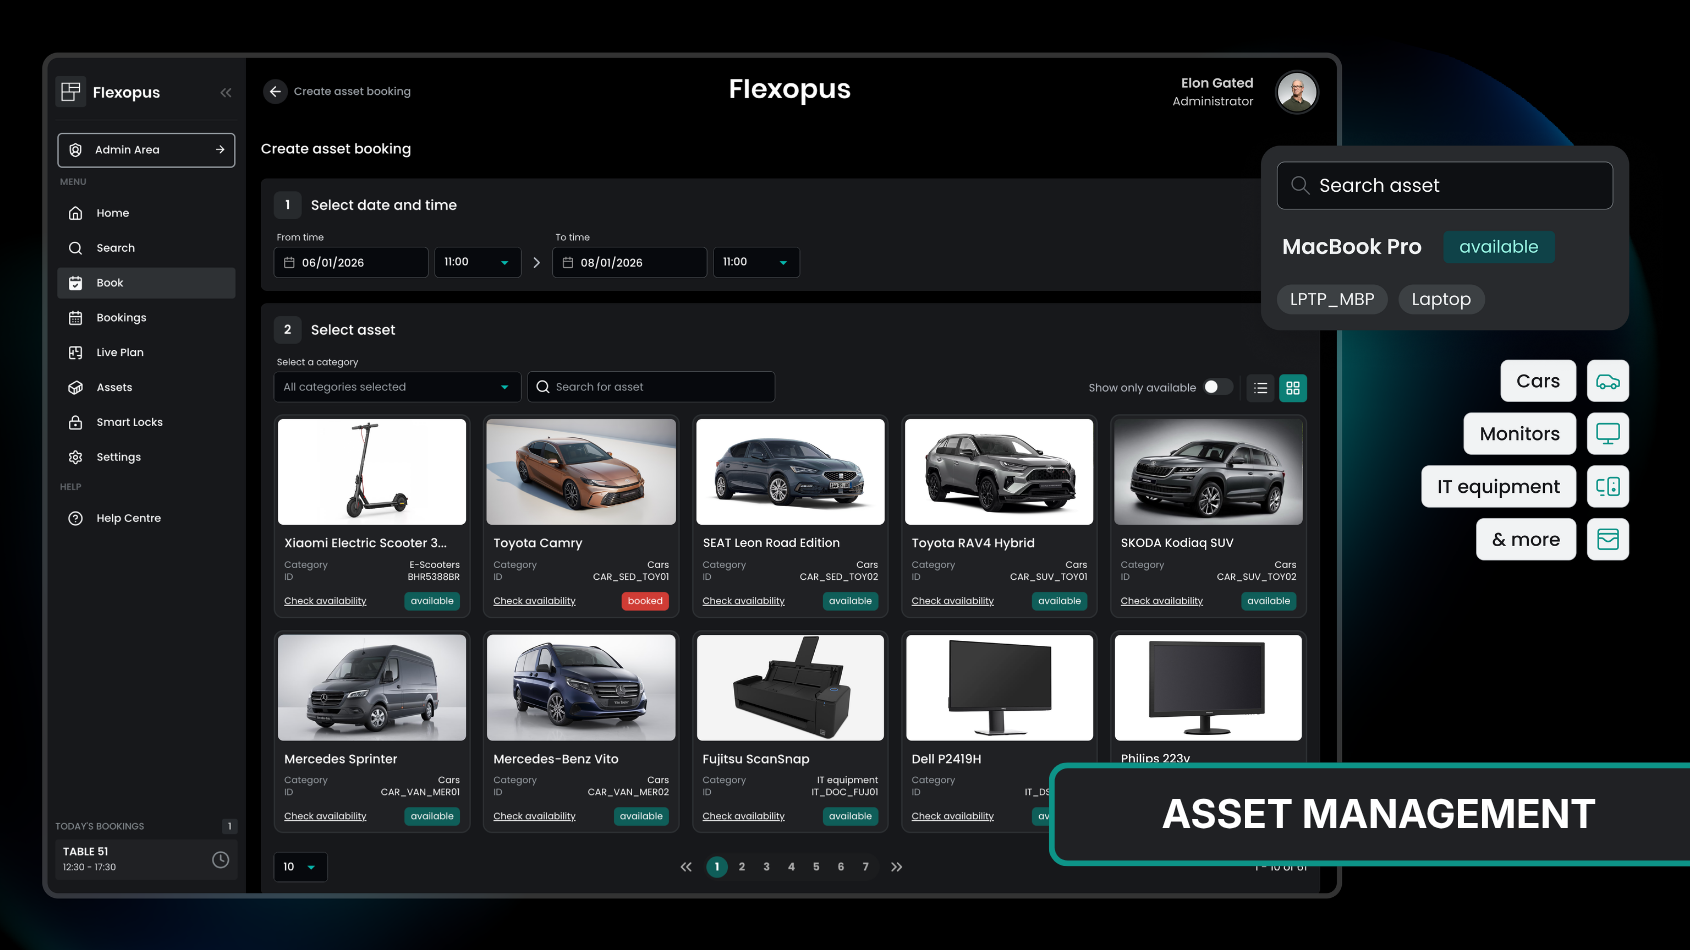Switch to grid view
The height and width of the screenshot is (950, 1690).
pyautogui.click(x=1293, y=388)
